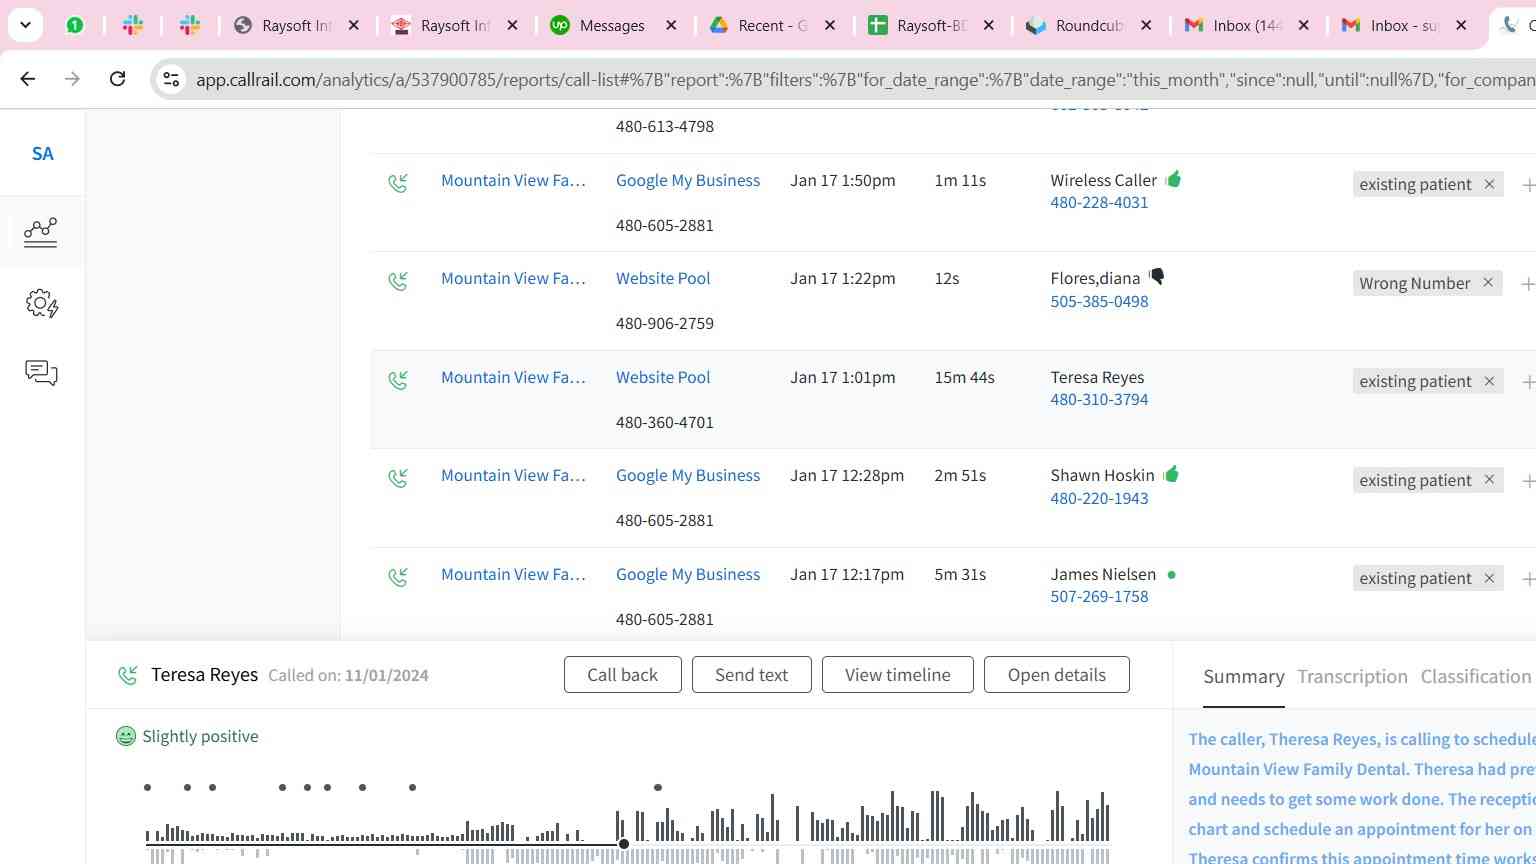Remove Wrong Number tag from Flores,diana row
The image size is (1536, 864).
(1488, 283)
